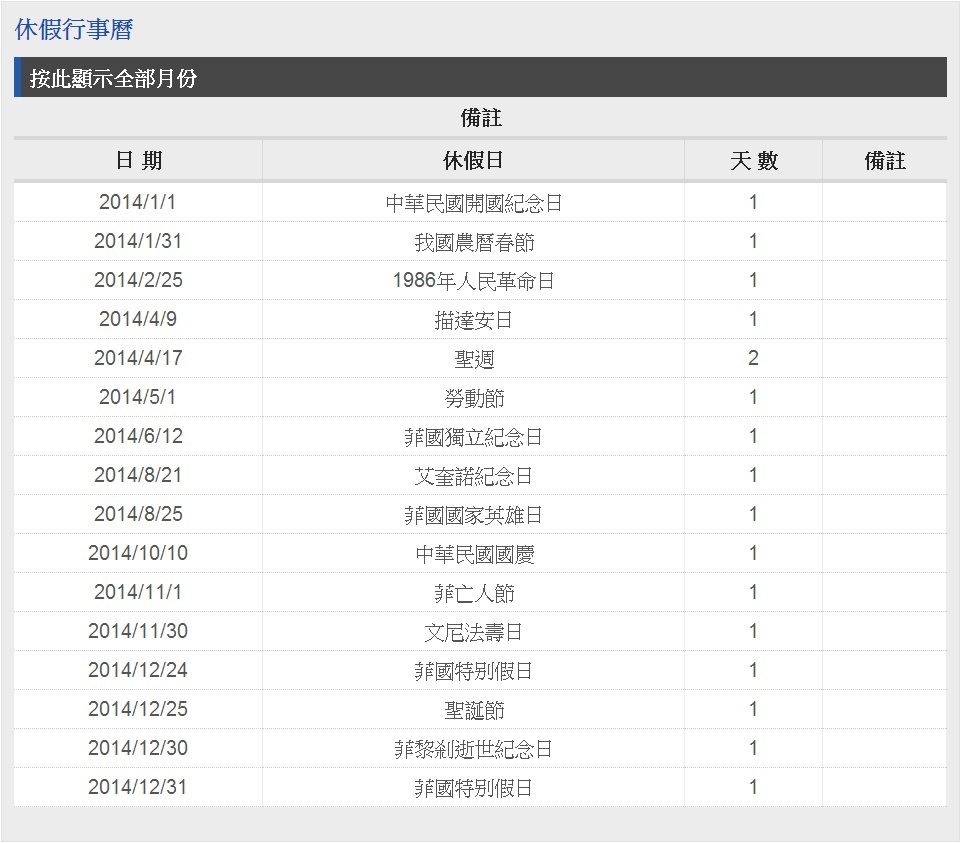Select the 中華民國國慶 row
This screenshot has height=843, width=960.
pos(472,552)
